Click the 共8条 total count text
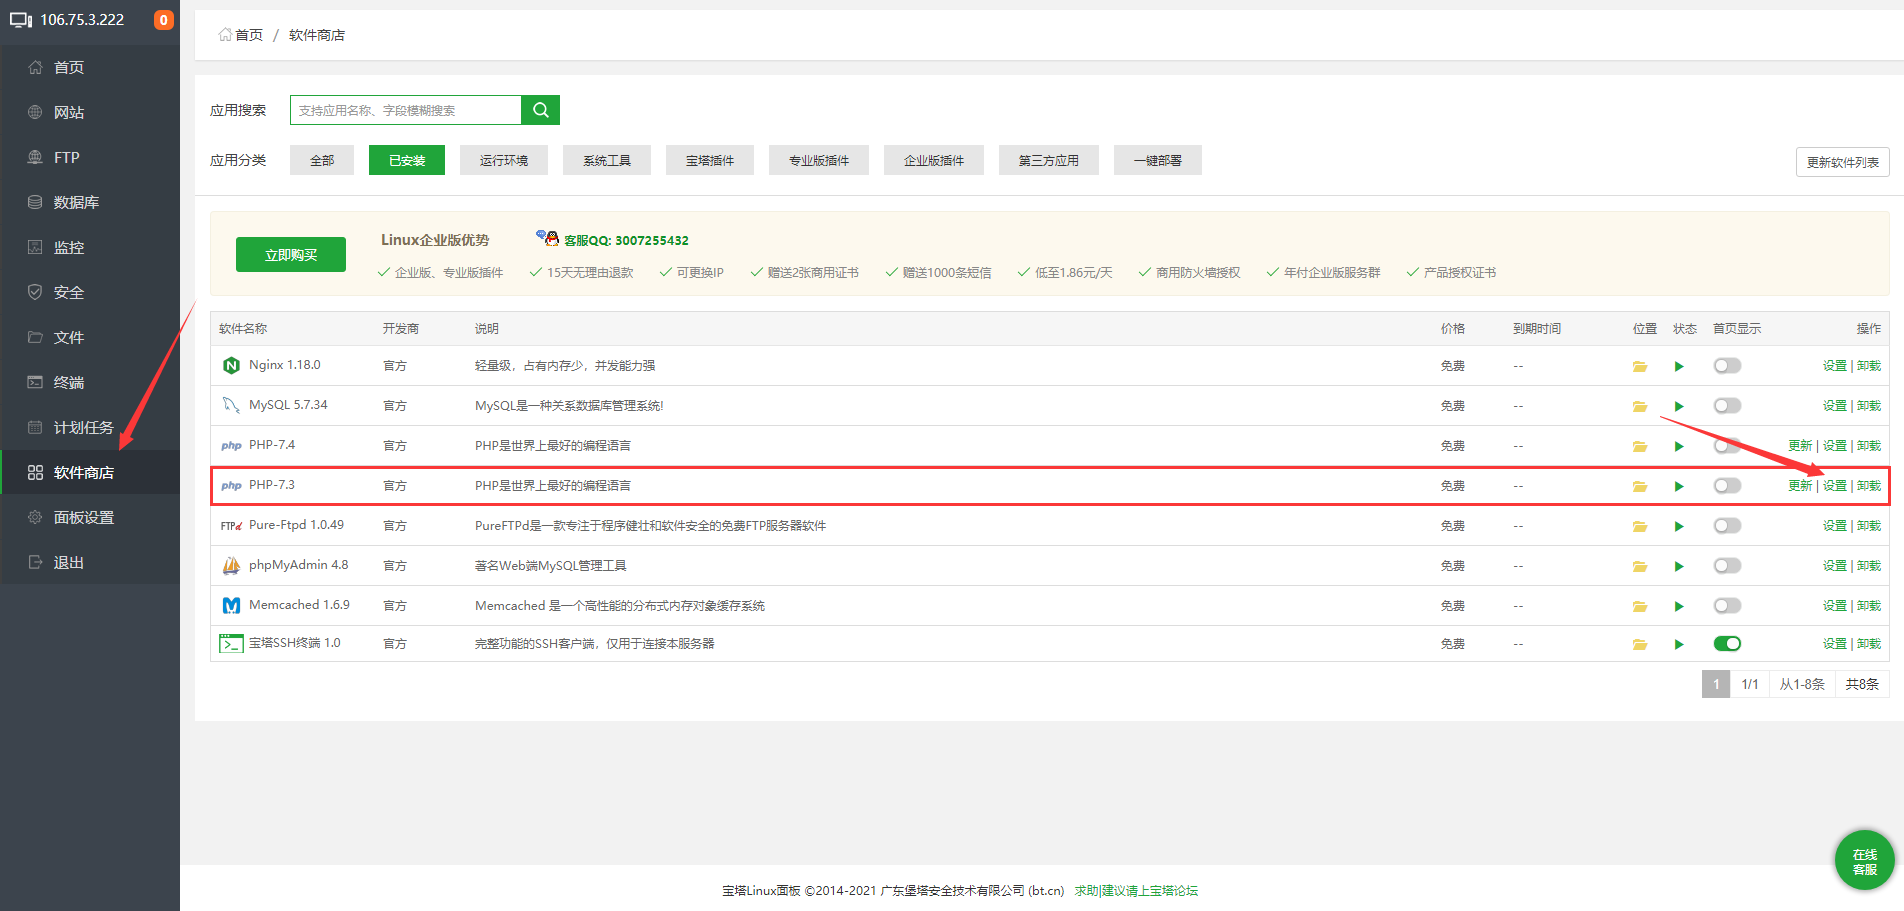1904x911 pixels. coord(1862,684)
